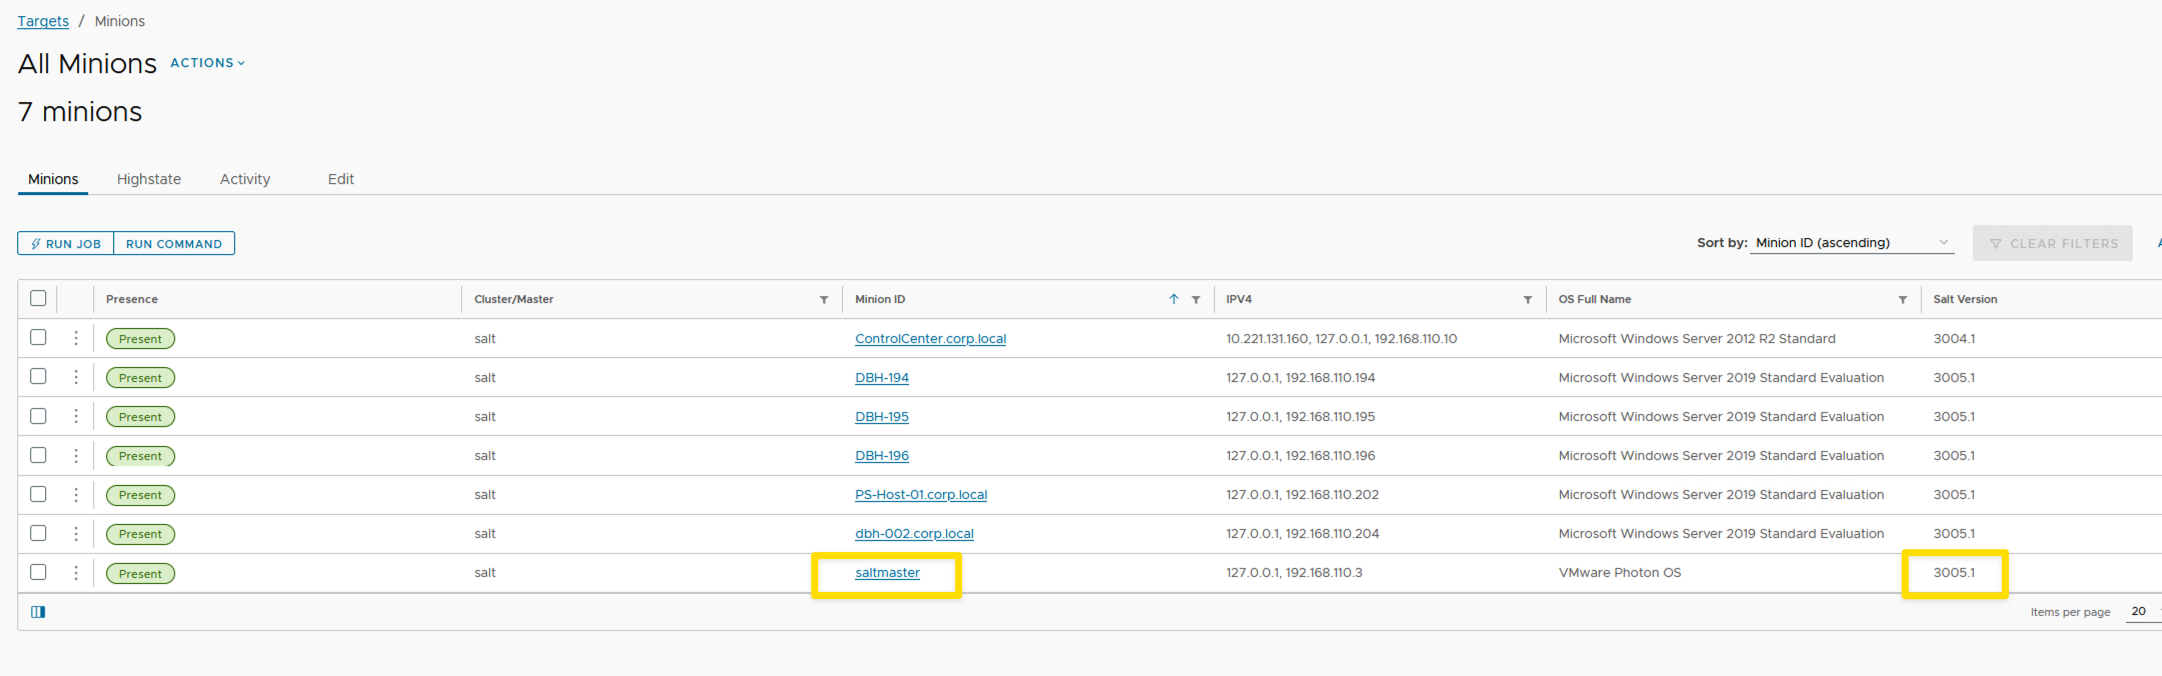Expand the Actions dropdown beside All Minions
The image size is (2162, 676).
pyautogui.click(x=207, y=63)
